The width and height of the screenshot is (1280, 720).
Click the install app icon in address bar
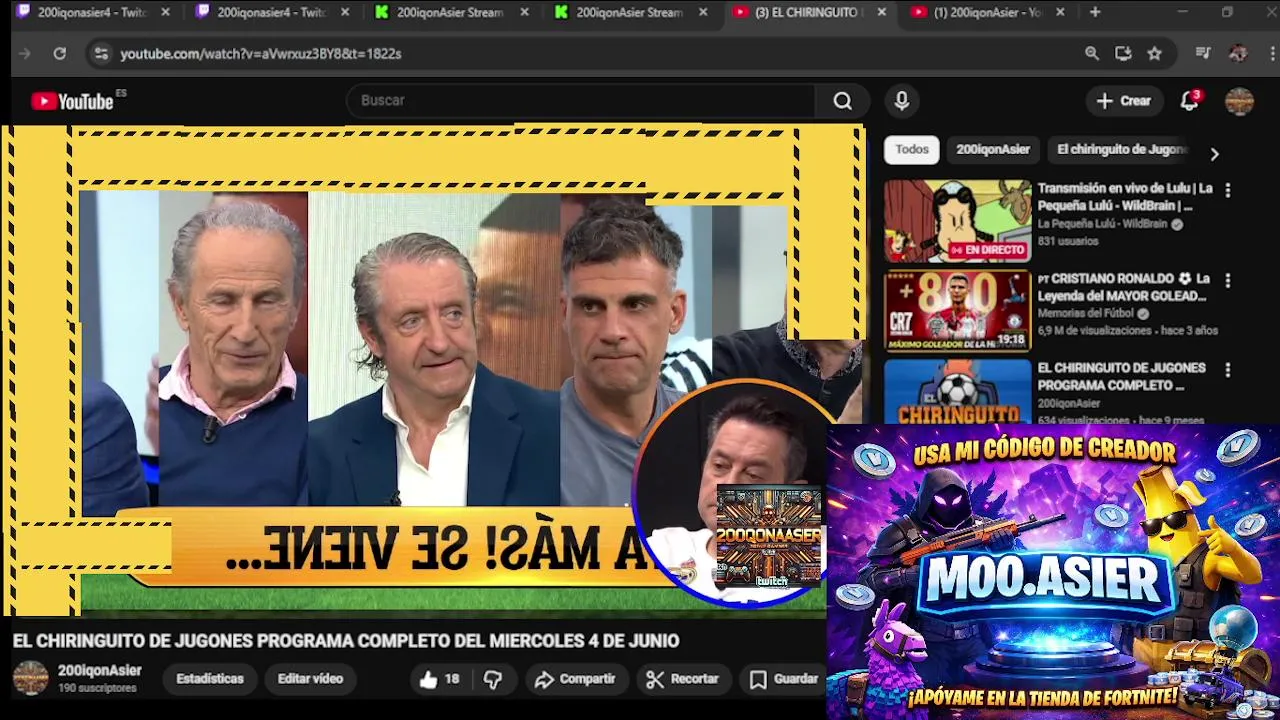pyautogui.click(x=1123, y=53)
